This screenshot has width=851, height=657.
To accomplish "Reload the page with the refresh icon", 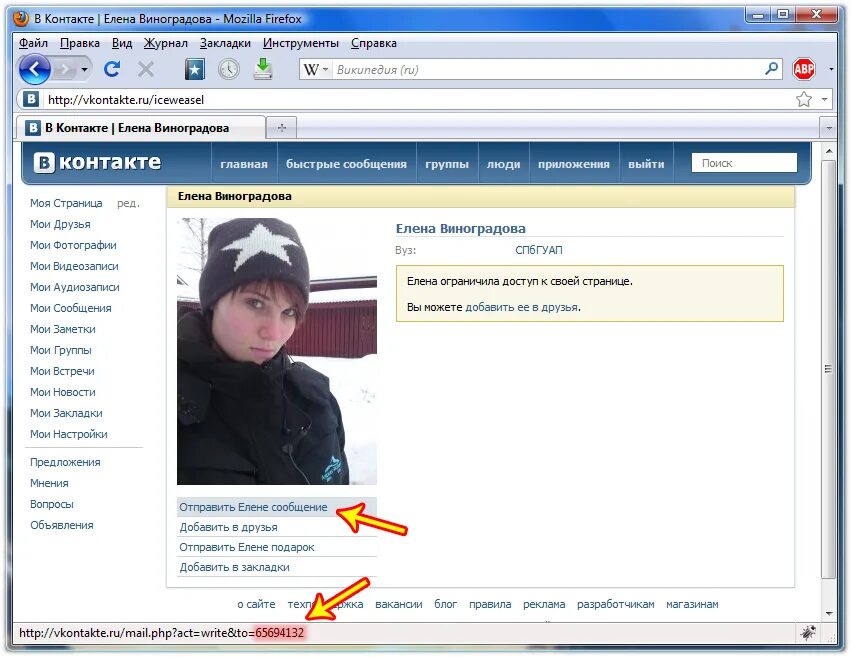I will (x=112, y=69).
